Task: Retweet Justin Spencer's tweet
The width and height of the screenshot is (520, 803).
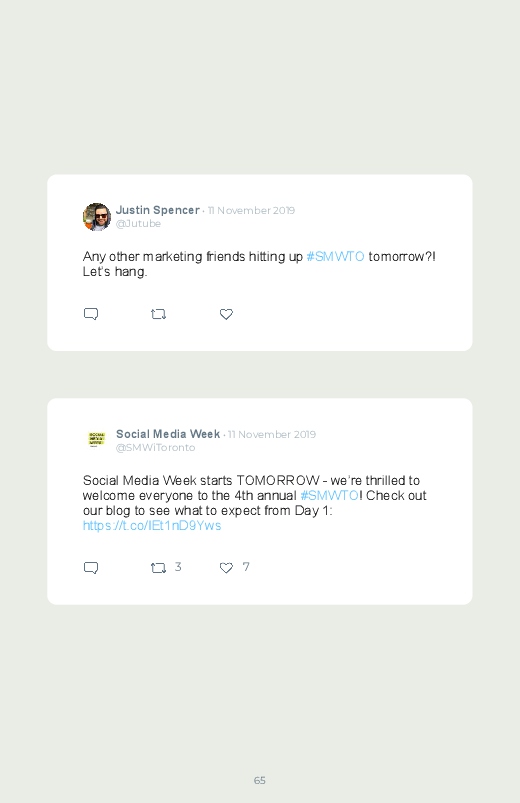Action: [158, 314]
